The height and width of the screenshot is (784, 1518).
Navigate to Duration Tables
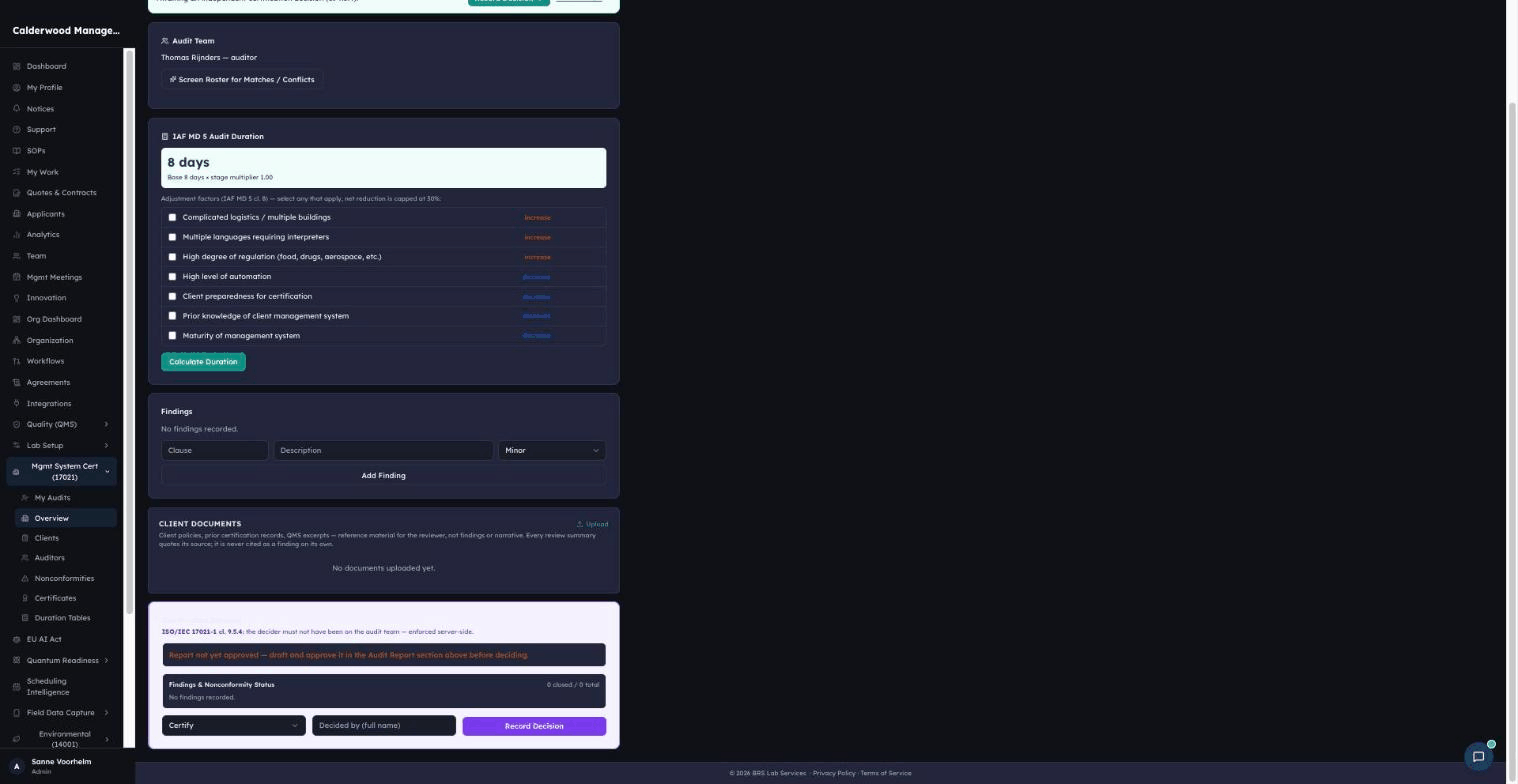pos(65,618)
